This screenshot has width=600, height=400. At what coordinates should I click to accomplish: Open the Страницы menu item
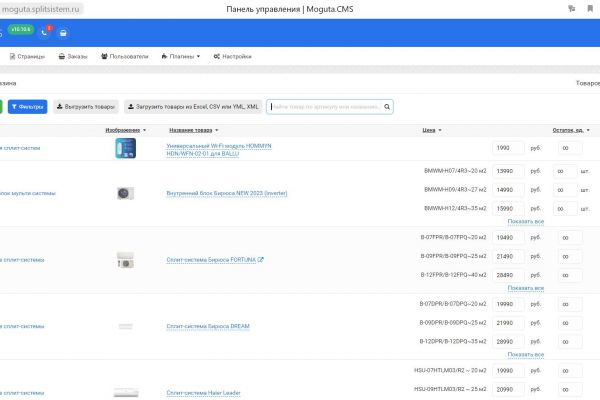(27, 56)
